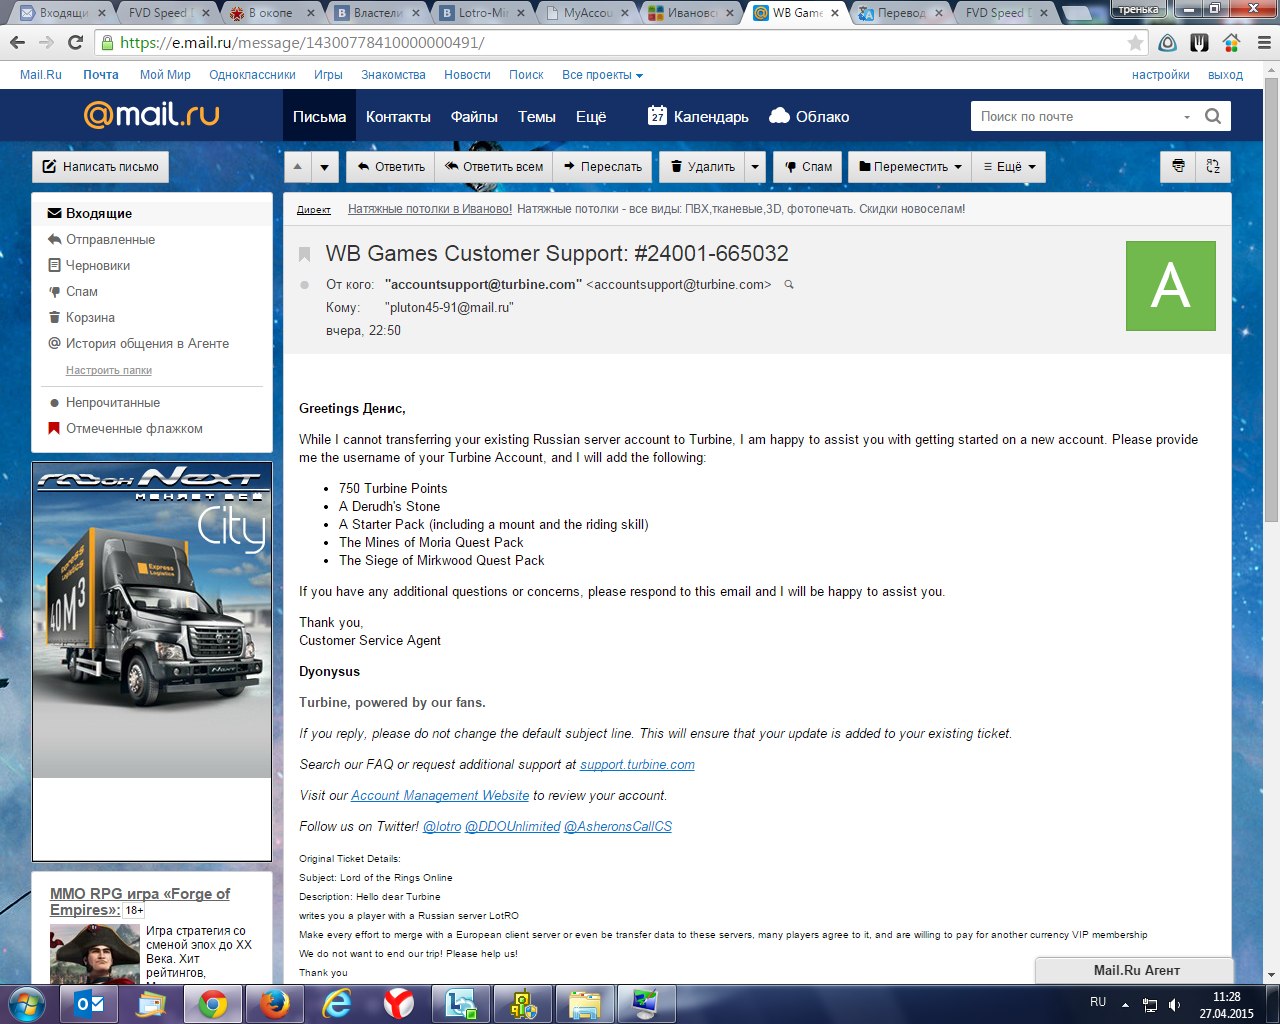The height and width of the screenshot is (1024, 1280).
Task: Switch to the Lotro-Mir browser tab
Action: tap(484, 13)
